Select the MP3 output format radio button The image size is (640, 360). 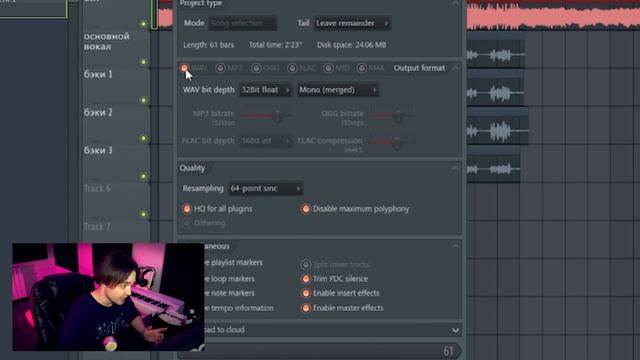click(220, 68)
